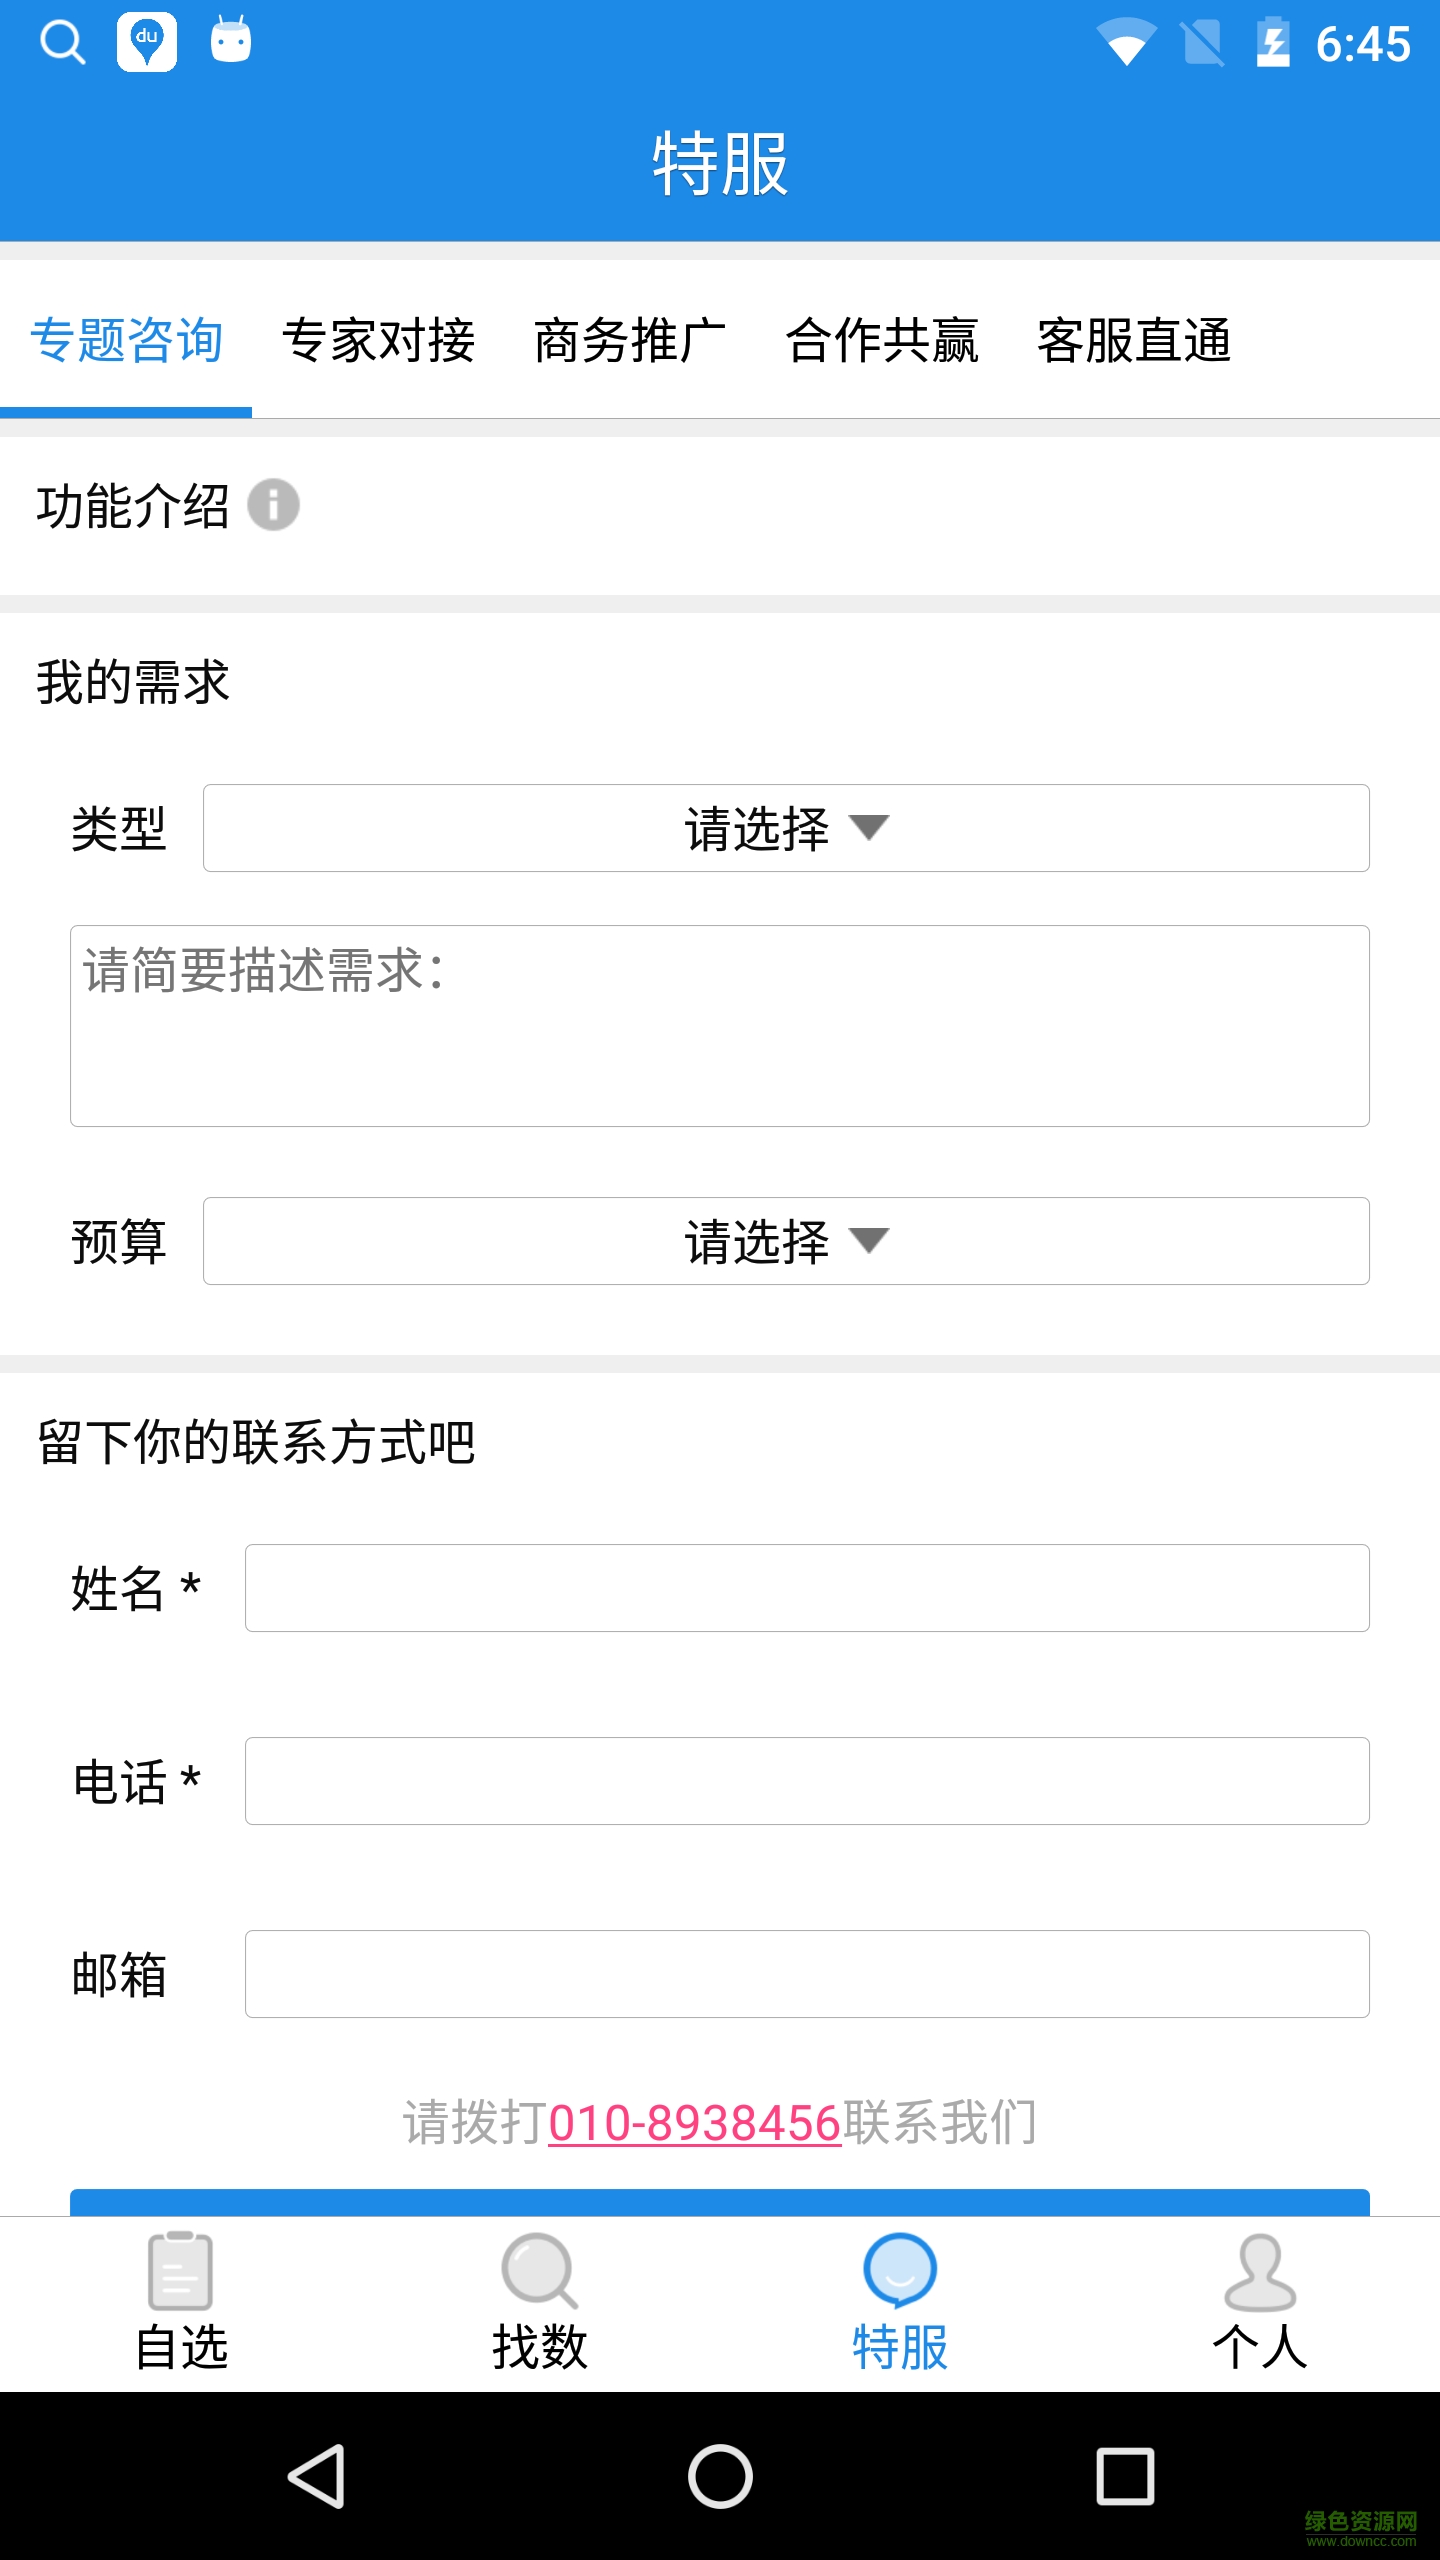Switch to the 专家对接 tab
The height and width of the screenshot is (2560, 1440).
click(378, 340)
